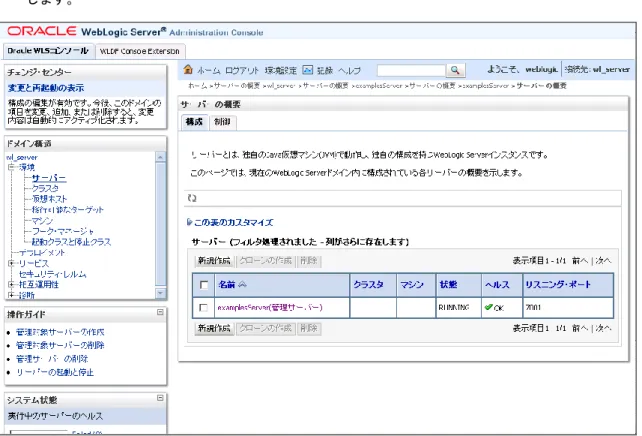642x436 pixels.
Task: Click green OK health checkmark
Action: 488,307
